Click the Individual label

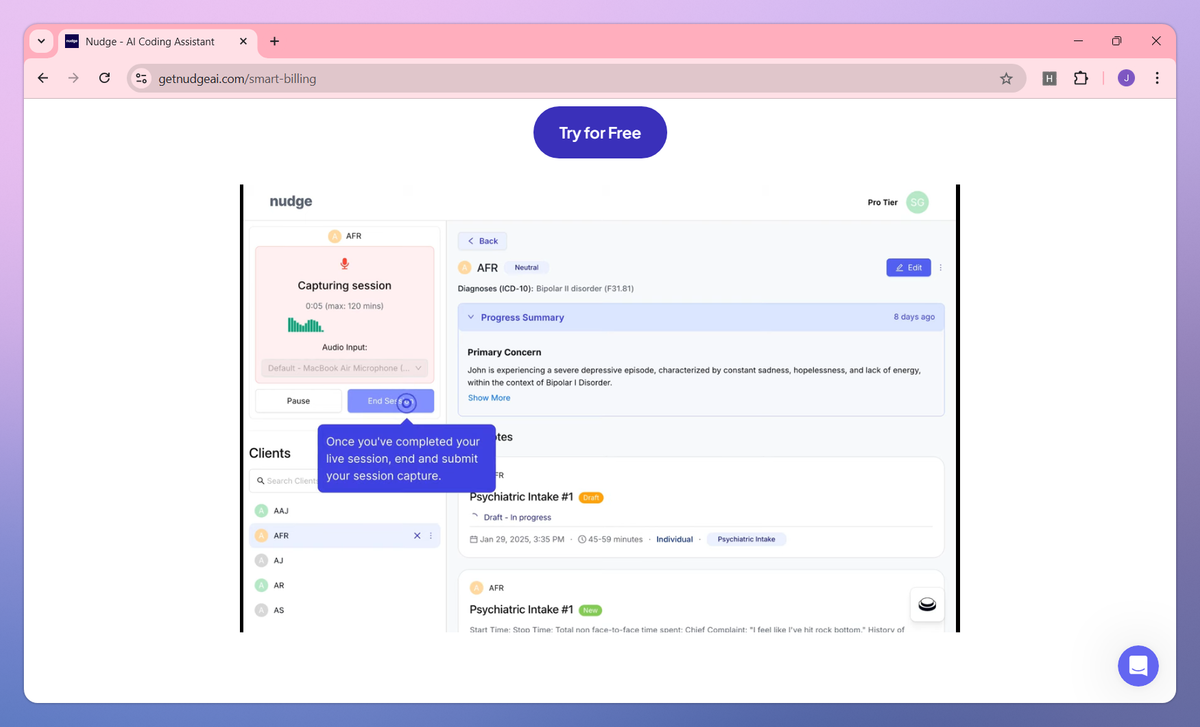(x=675, y=539)
